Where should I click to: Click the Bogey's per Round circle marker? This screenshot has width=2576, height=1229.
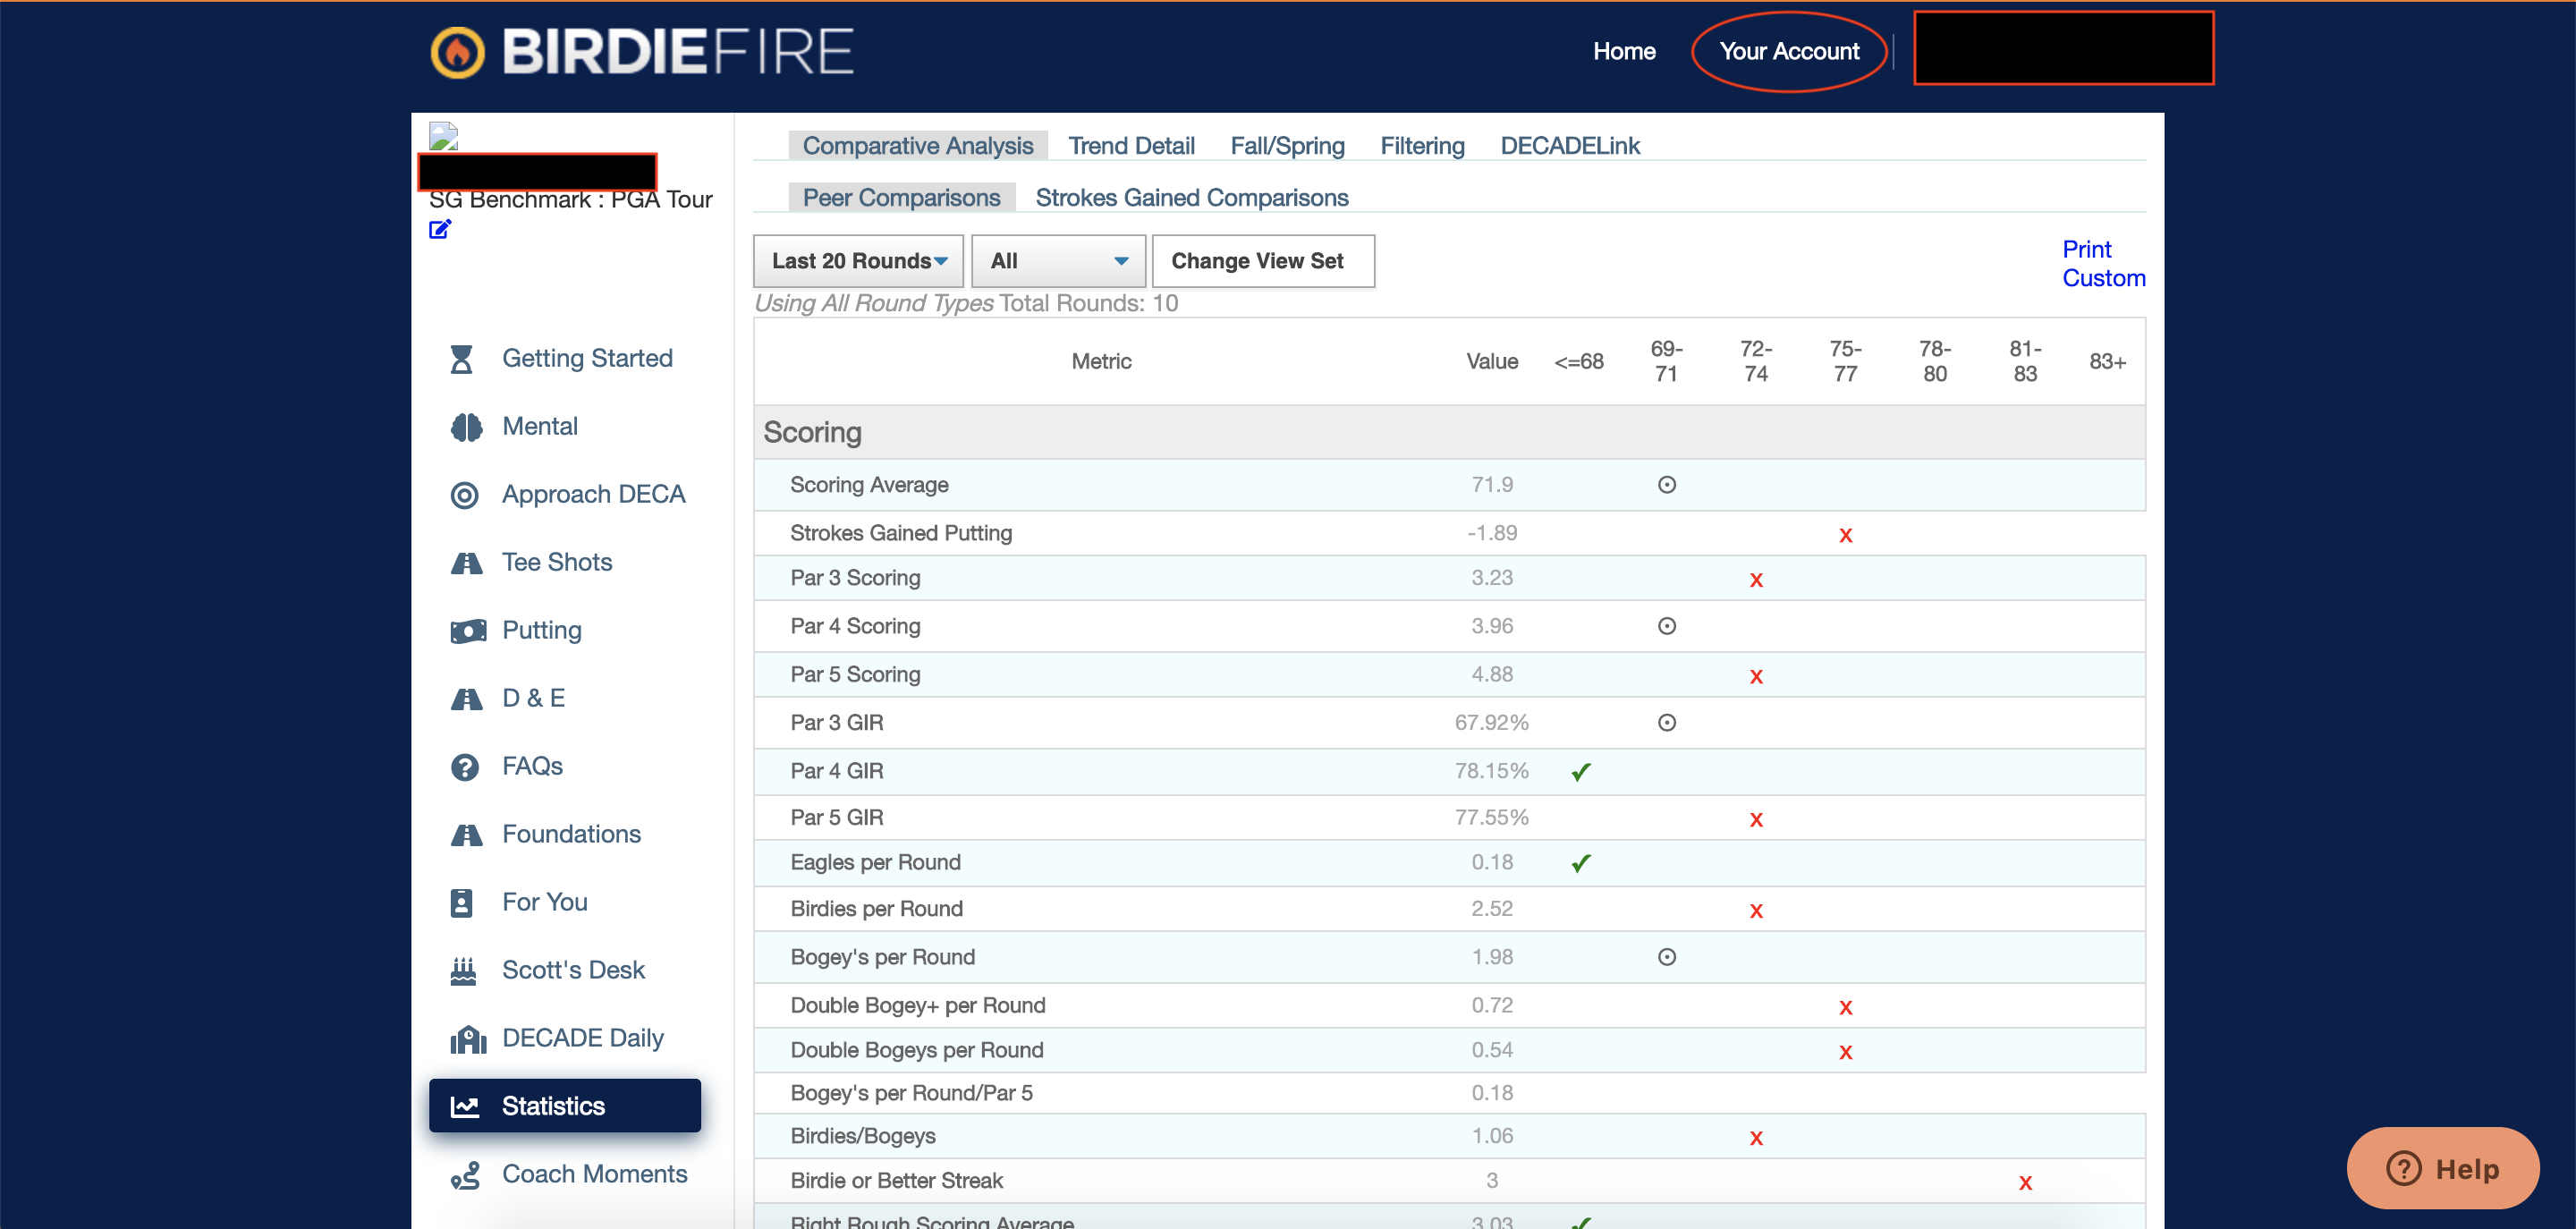tap(1666, 957)
